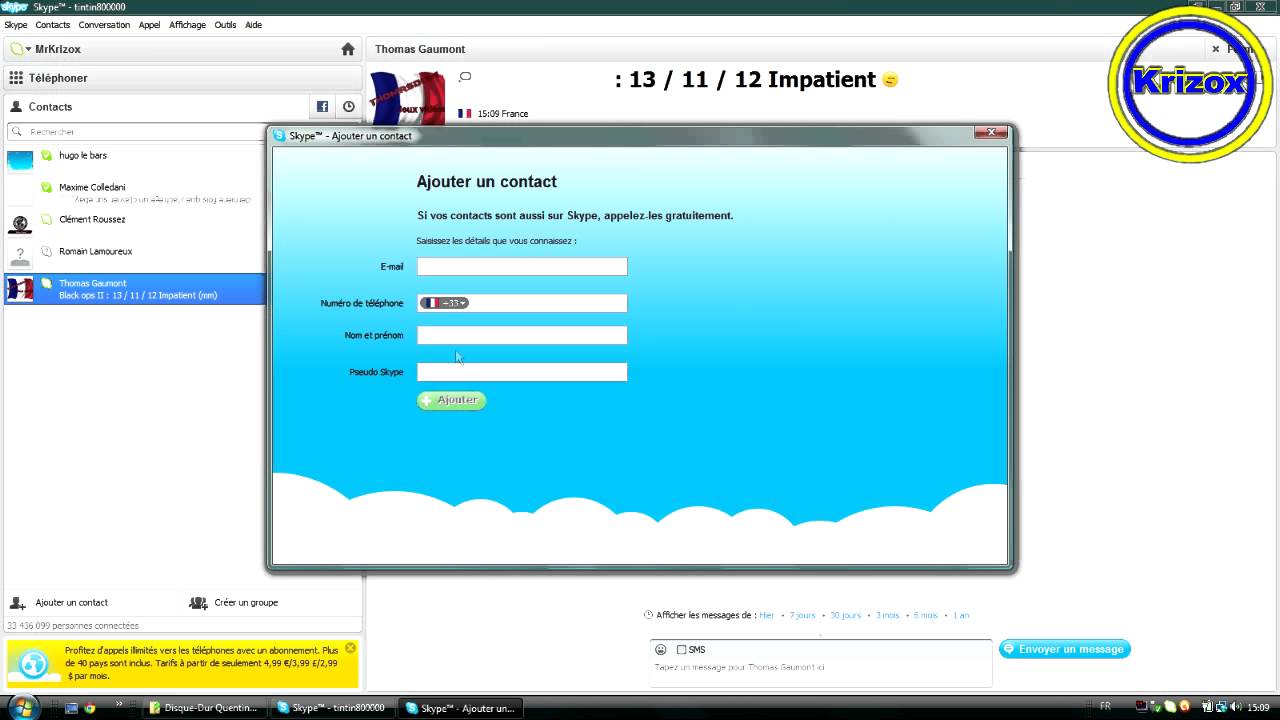The height and width of the screenshot is (720, 1280).
Task: Open the +33 country code dropdown
Action: (444, 303)
